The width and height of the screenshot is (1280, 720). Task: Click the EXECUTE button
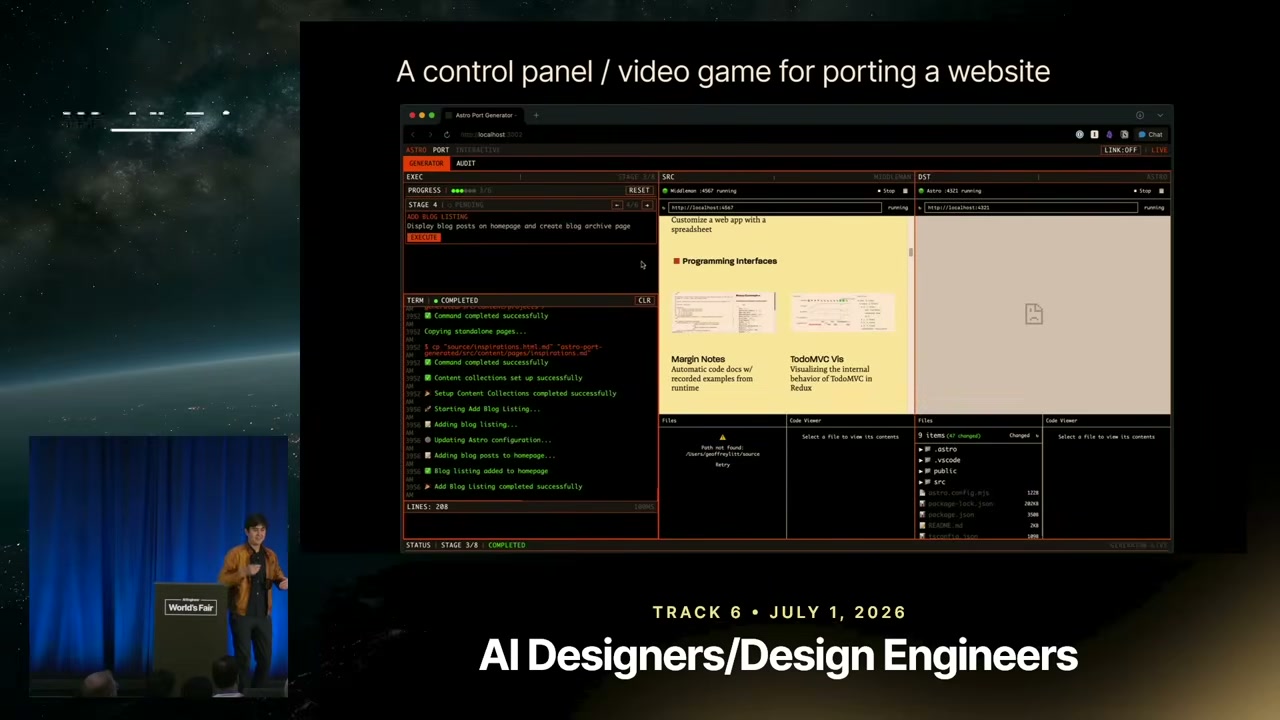point(424,237)
